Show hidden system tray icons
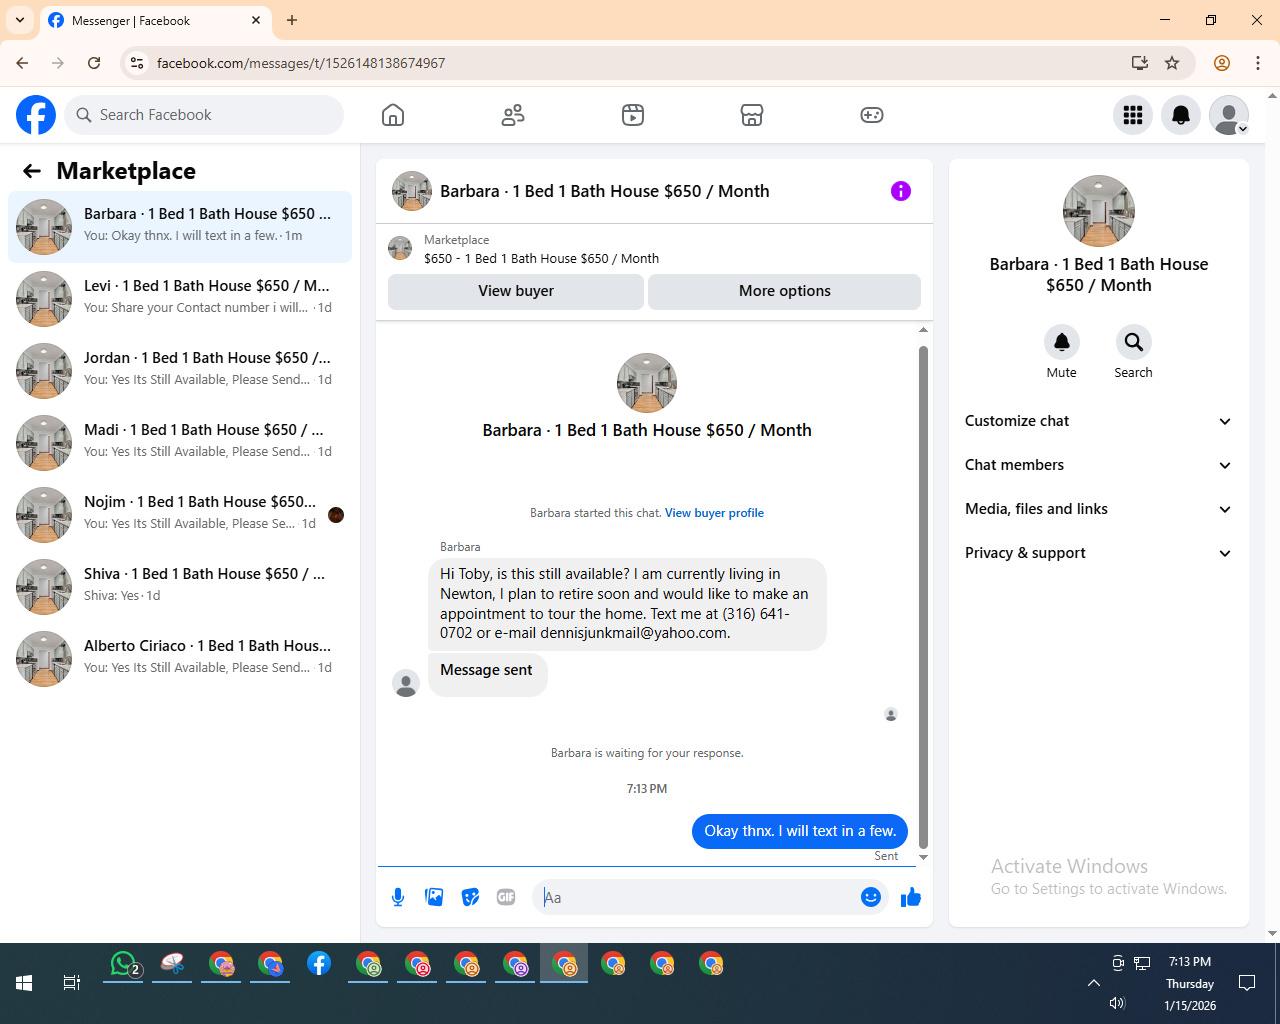 [x=1094, y=983]
